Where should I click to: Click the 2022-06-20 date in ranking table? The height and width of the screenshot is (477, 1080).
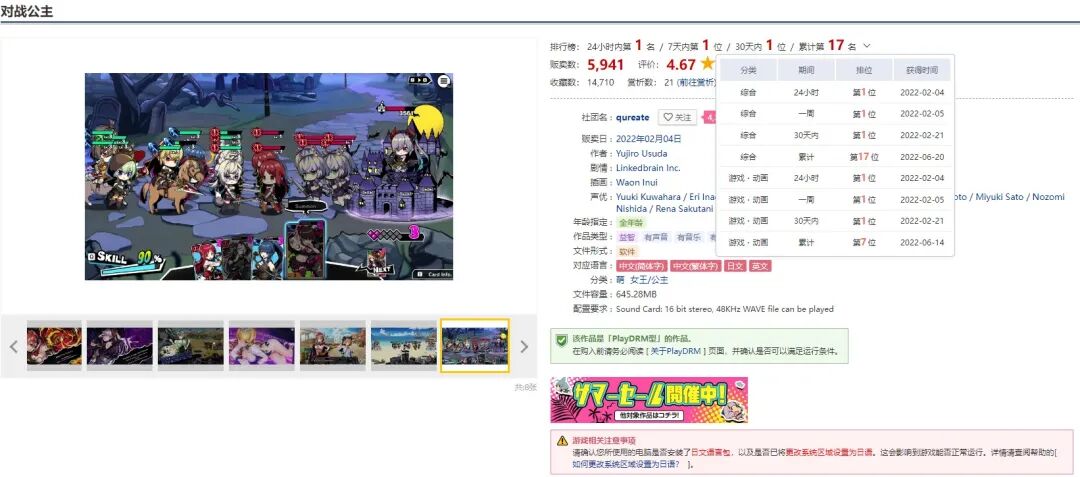coord(922,157)
